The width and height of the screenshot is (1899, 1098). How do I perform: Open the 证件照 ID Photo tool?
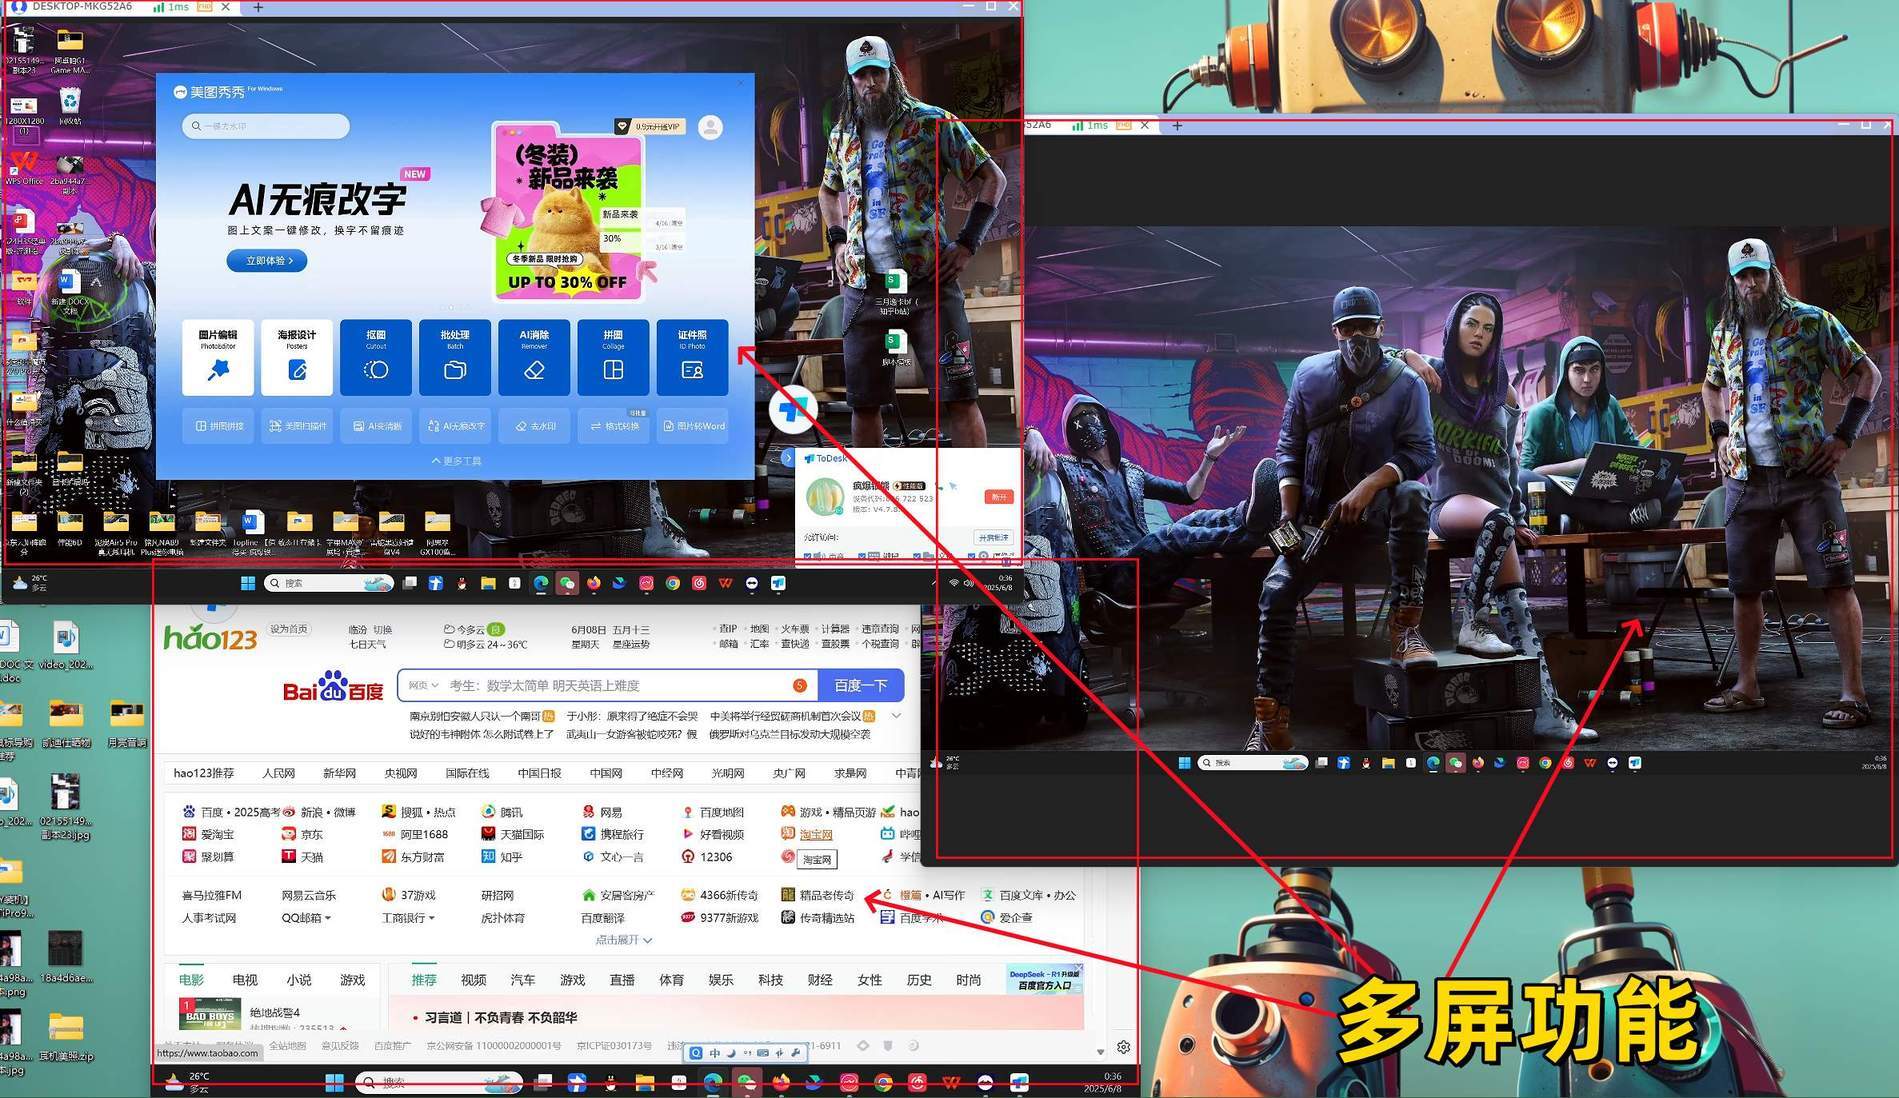(692, 357)
